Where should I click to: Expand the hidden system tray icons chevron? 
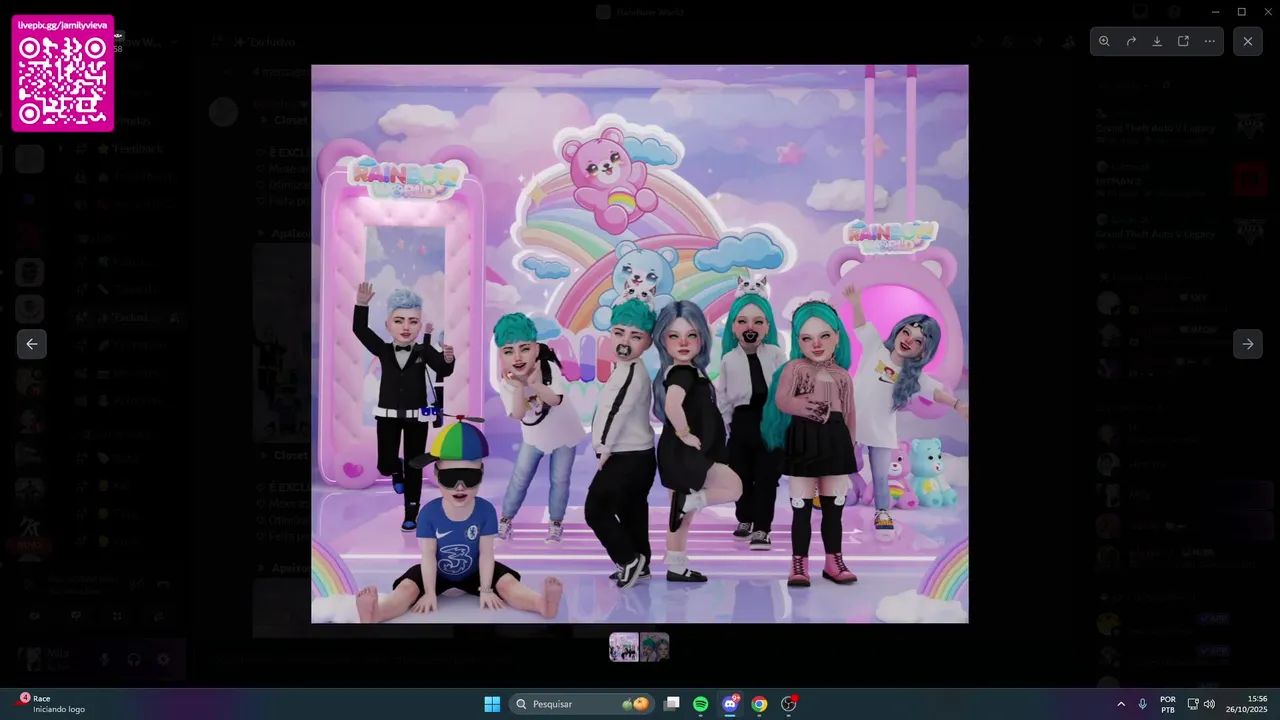point(1121,704)
